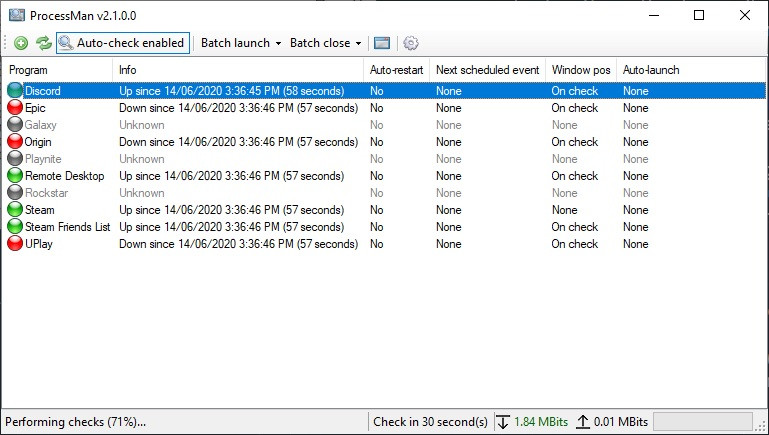
Task: Click Origin's 'Down since' info text
Action: point(238,142)
